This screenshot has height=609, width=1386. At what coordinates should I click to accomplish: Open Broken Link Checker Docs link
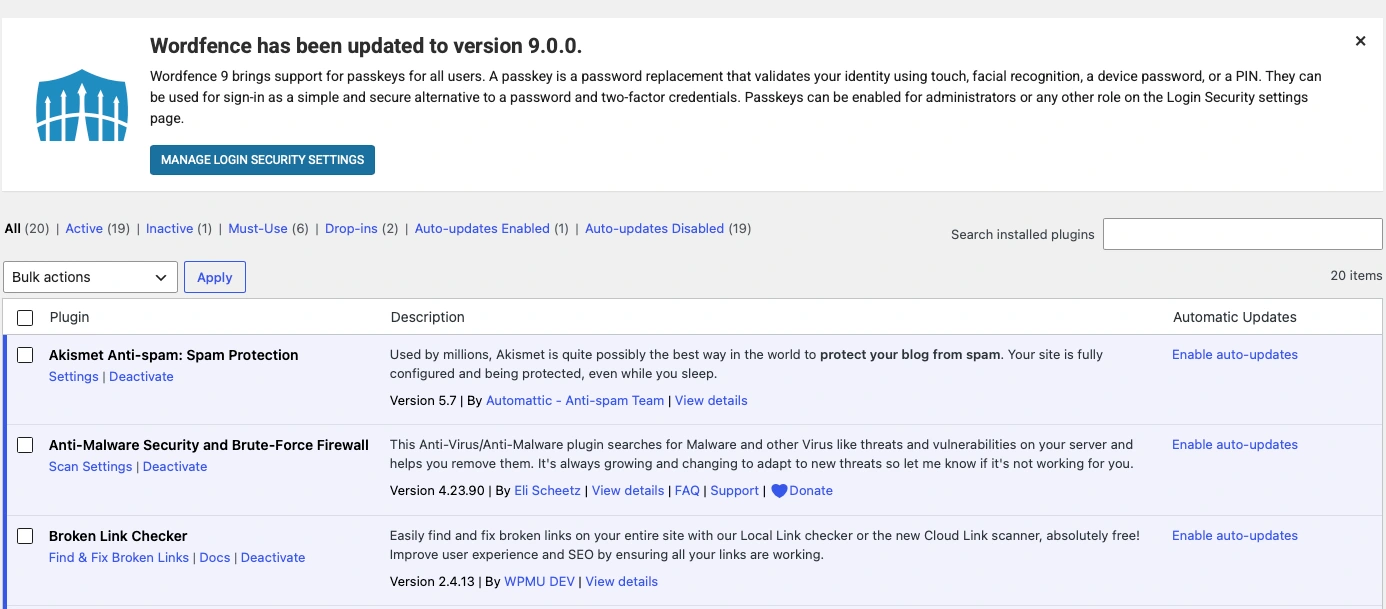215,558
